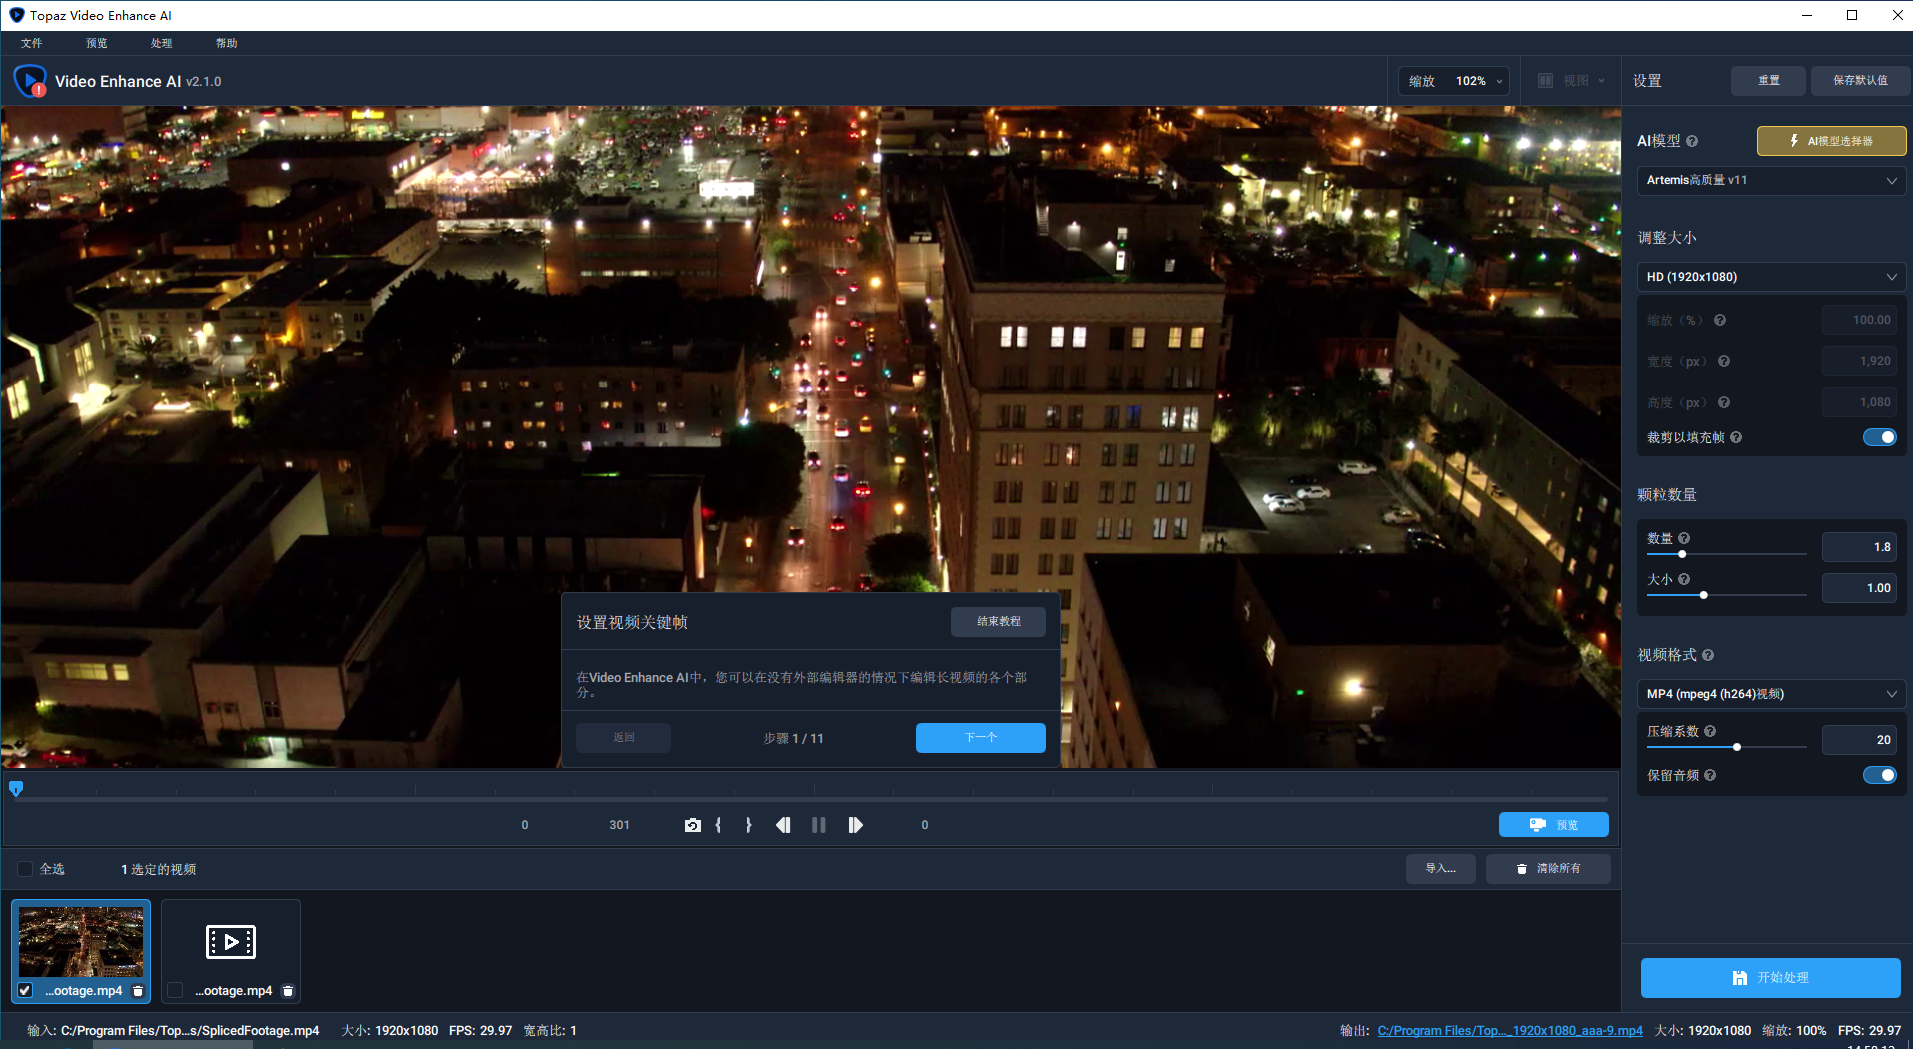This screenshot has height=1049, width=1913.
Task: Click the grain 数量 value field 1.8
Action: point(1859,547)
